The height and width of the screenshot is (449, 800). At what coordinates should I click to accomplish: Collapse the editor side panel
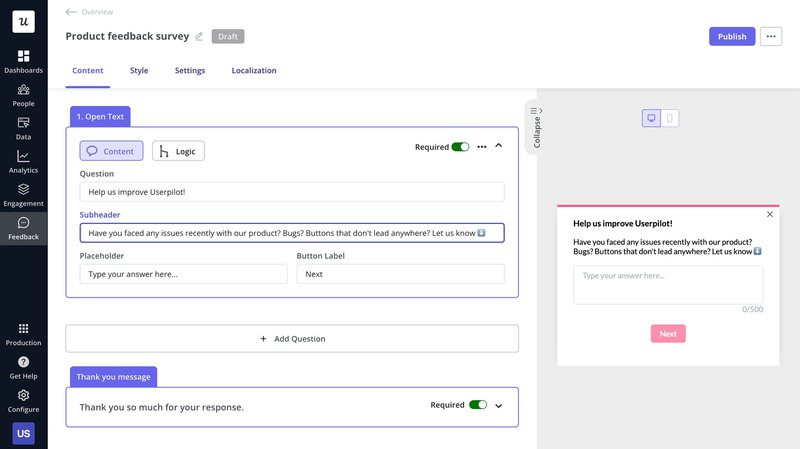point(536,128)
